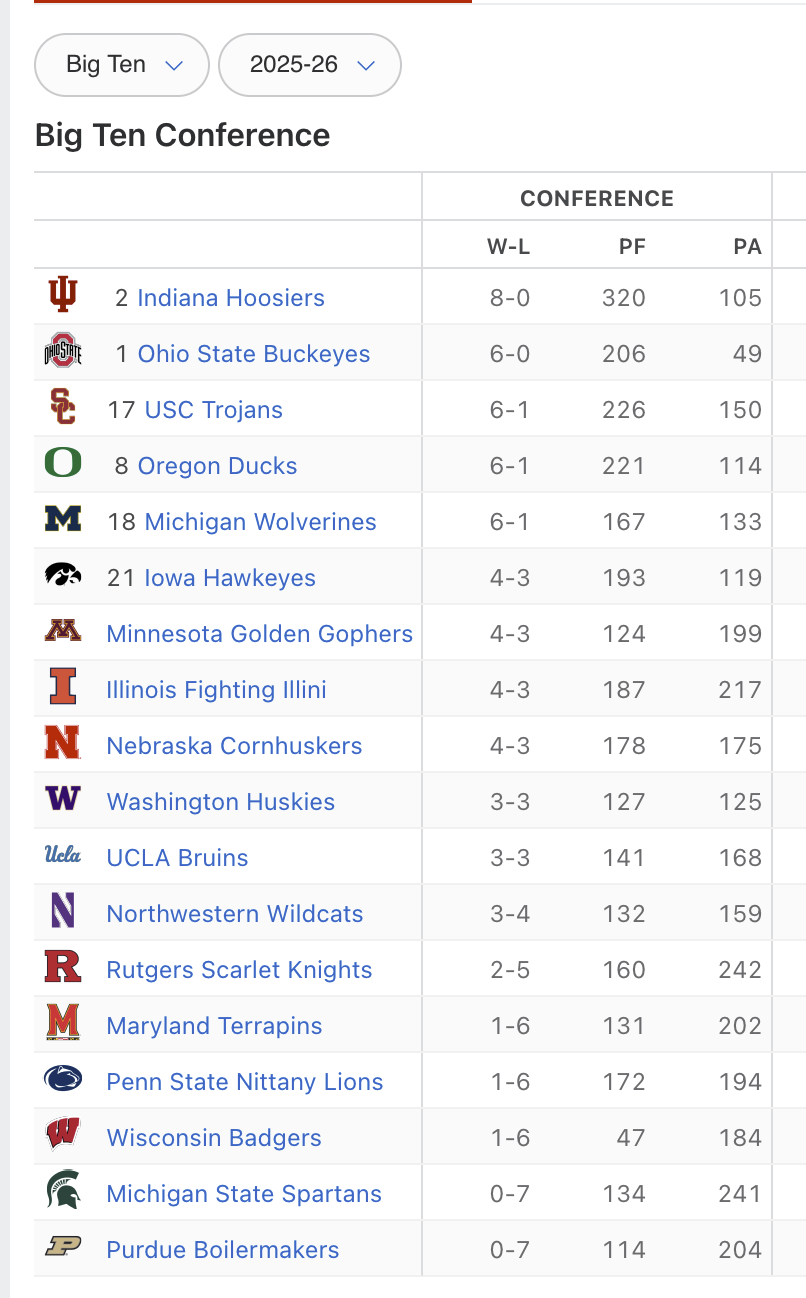The width and height of the screenshot is (806, 1298).
Task: Click the Wisconsin Badgers W logo
Action: [x=63, y=1136]
